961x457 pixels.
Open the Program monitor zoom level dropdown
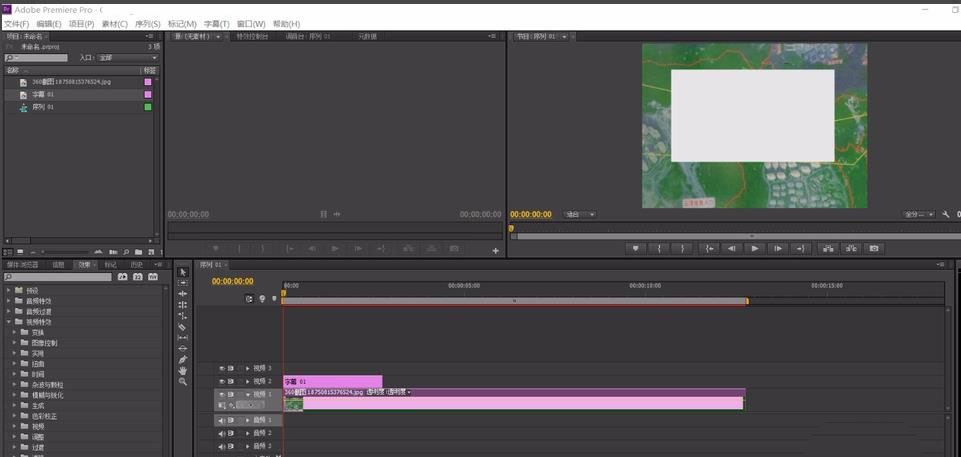point(580,214)
